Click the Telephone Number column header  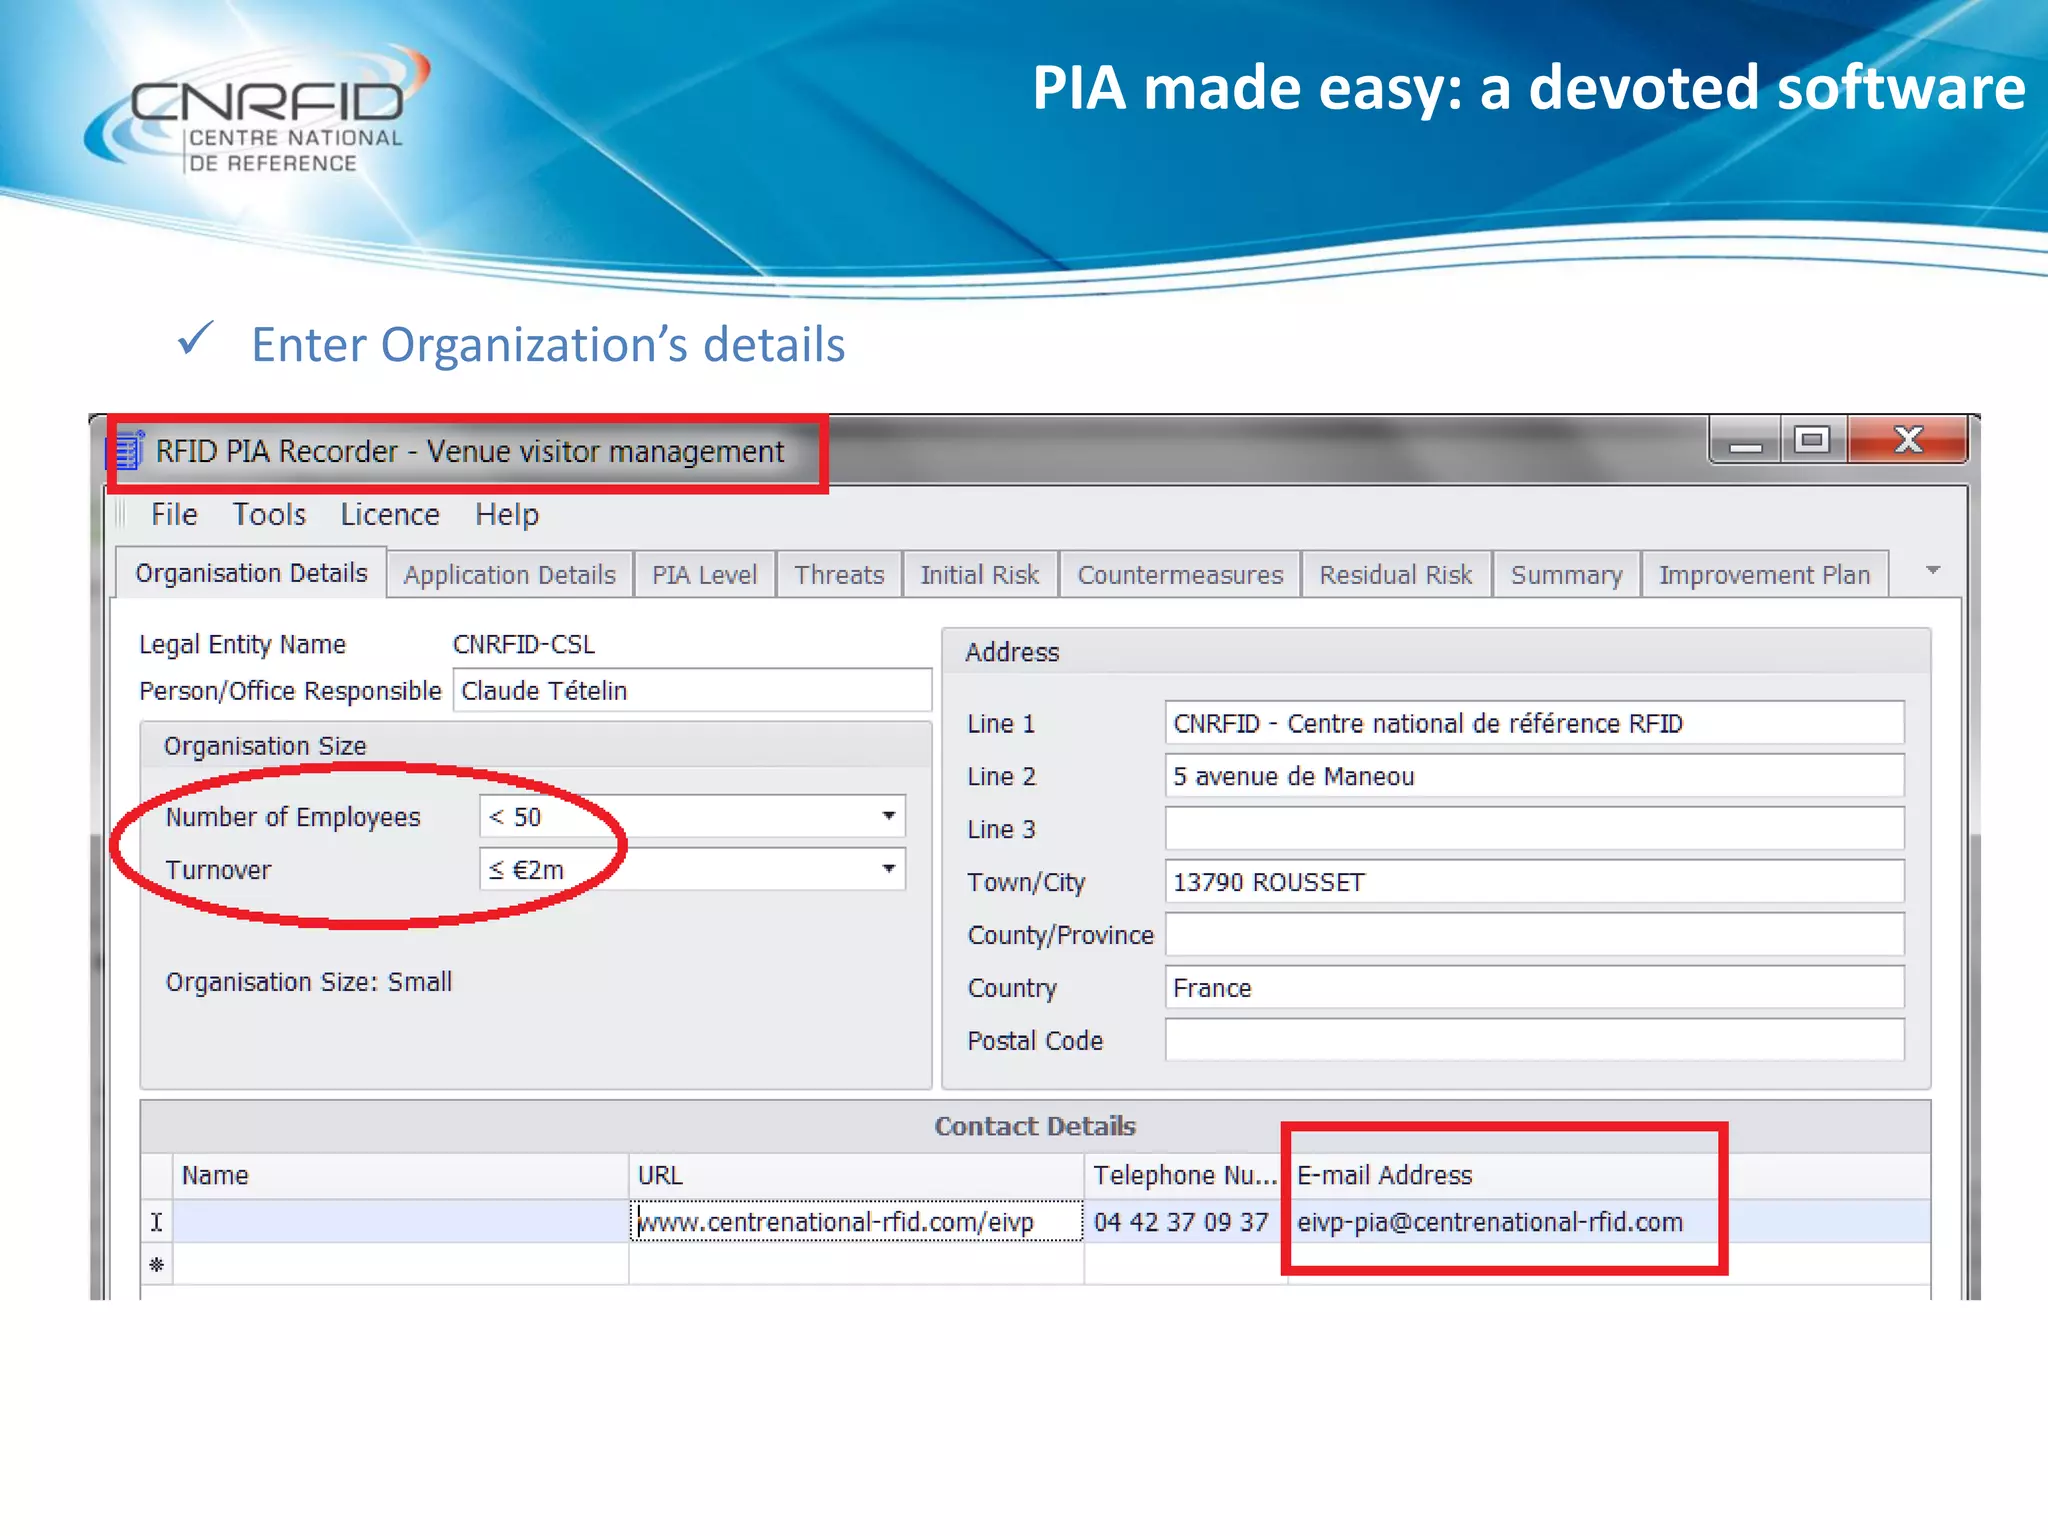[x=1185, y=1175]
